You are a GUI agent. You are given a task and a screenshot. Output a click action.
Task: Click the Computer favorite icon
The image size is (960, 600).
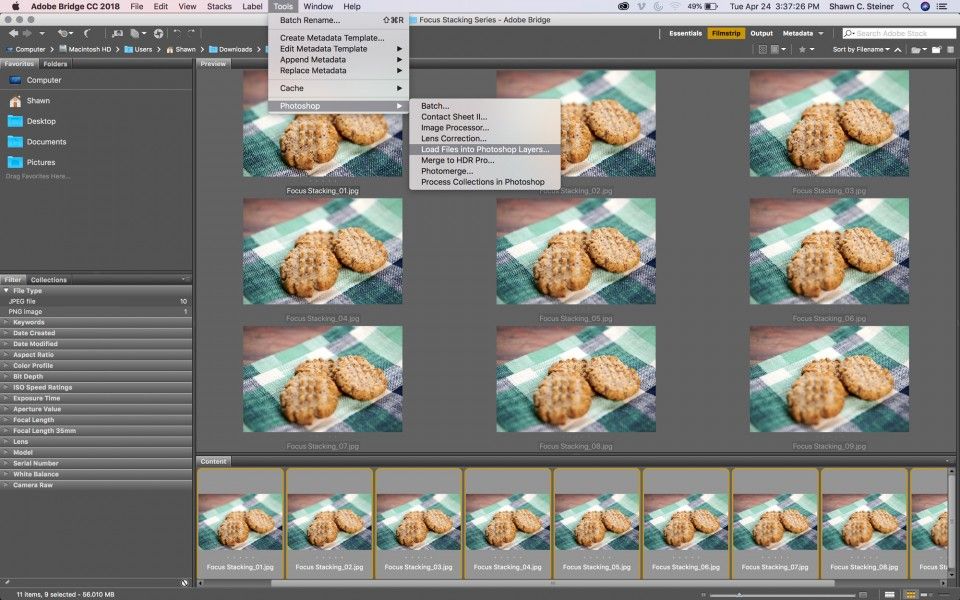point(15,80)
